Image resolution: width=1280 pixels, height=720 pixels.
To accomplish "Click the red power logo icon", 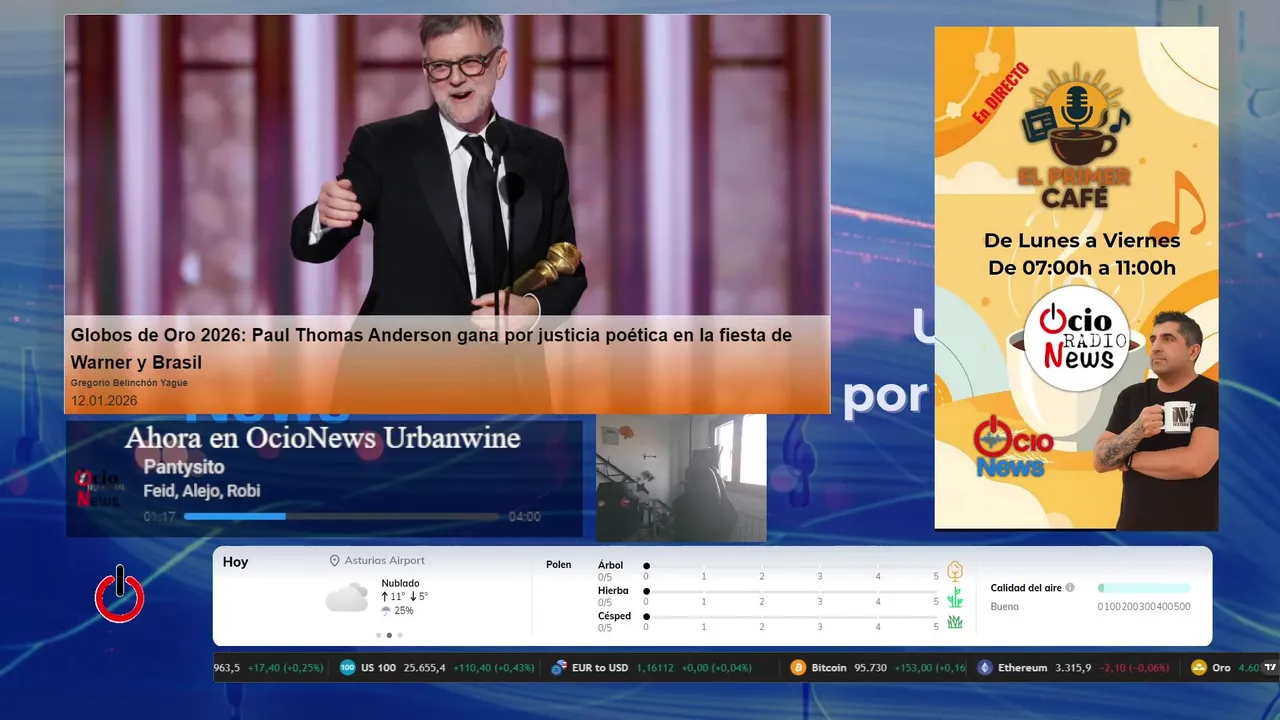I will pos(120,594).
